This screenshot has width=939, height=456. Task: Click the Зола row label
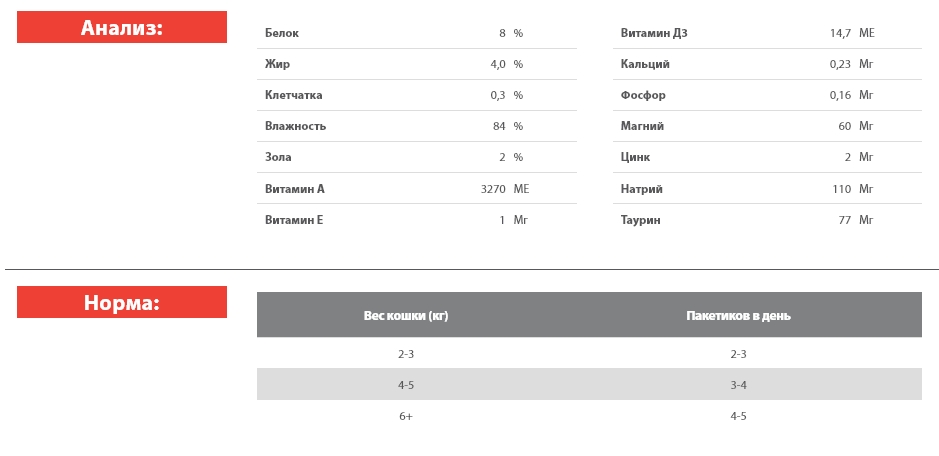pos(278,157)
